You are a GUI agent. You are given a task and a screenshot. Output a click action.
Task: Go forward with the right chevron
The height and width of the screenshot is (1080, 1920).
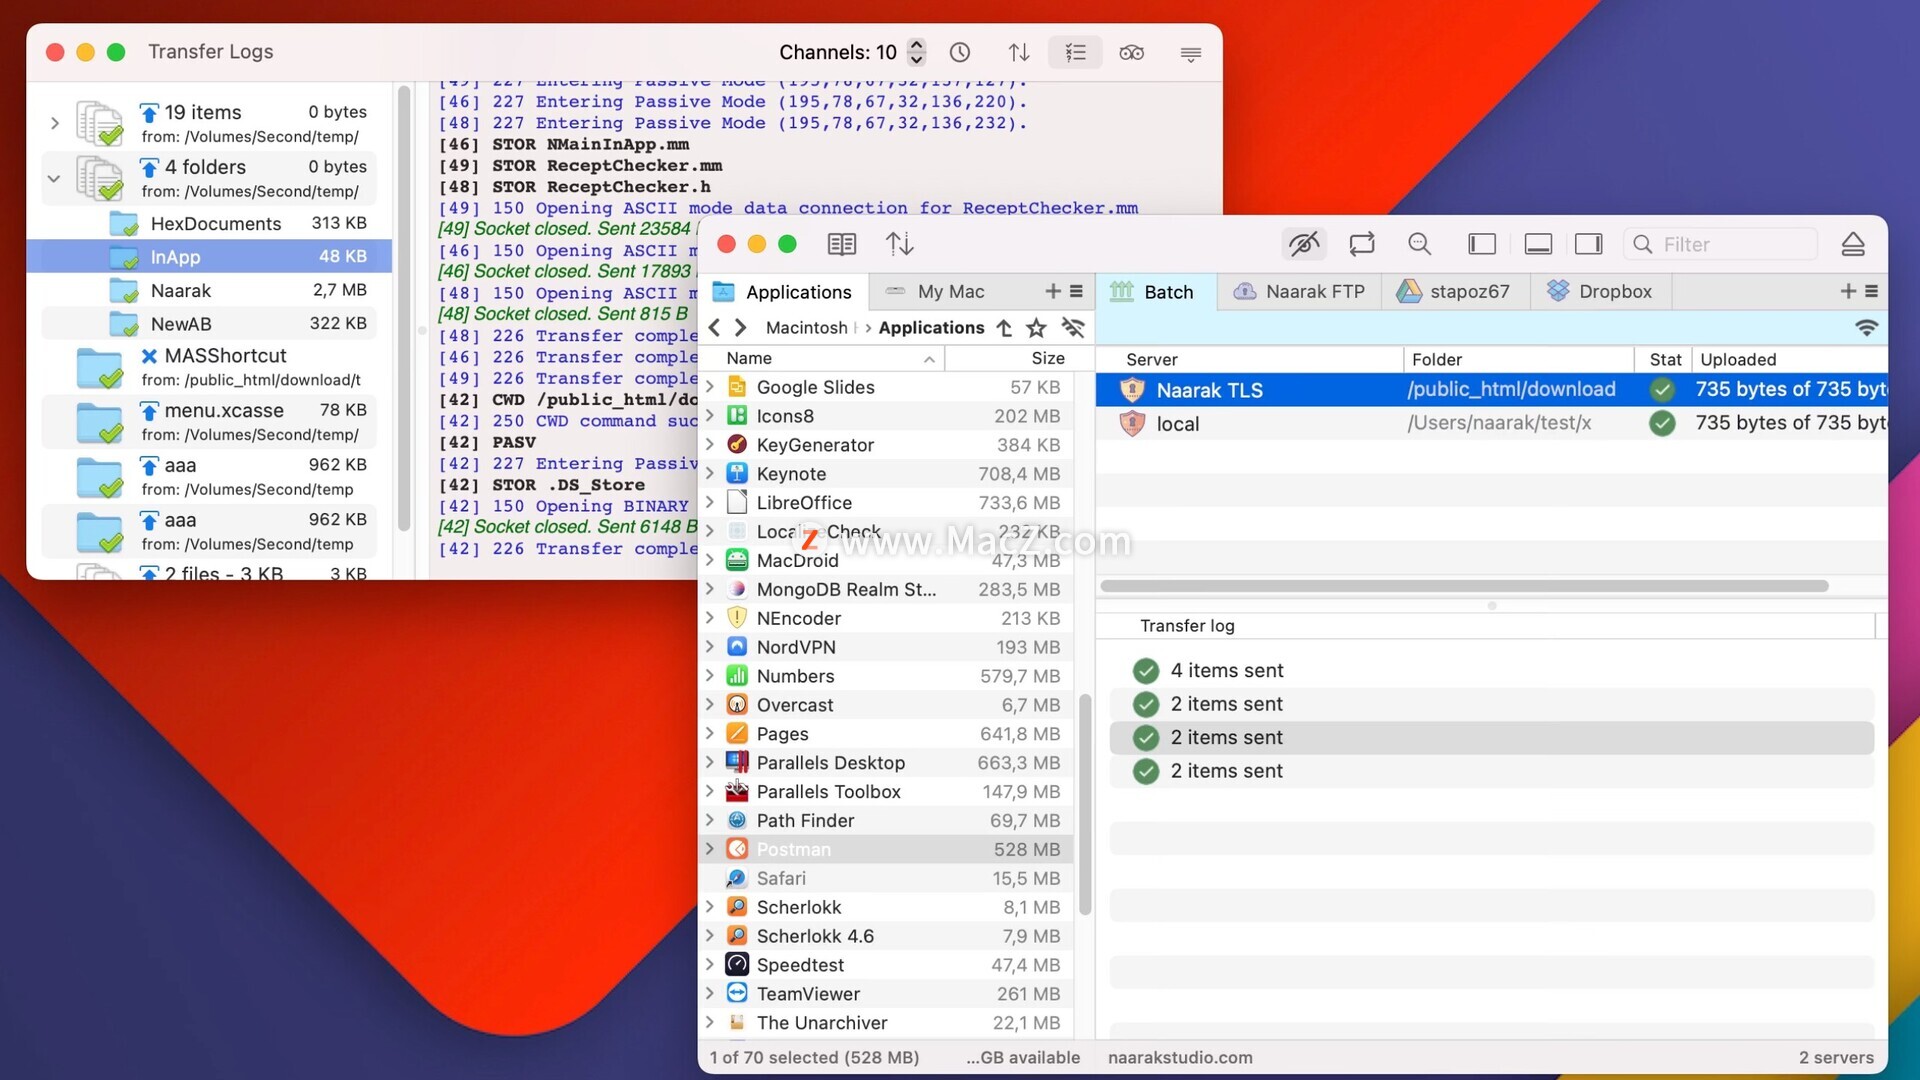[x=740, y=328]
